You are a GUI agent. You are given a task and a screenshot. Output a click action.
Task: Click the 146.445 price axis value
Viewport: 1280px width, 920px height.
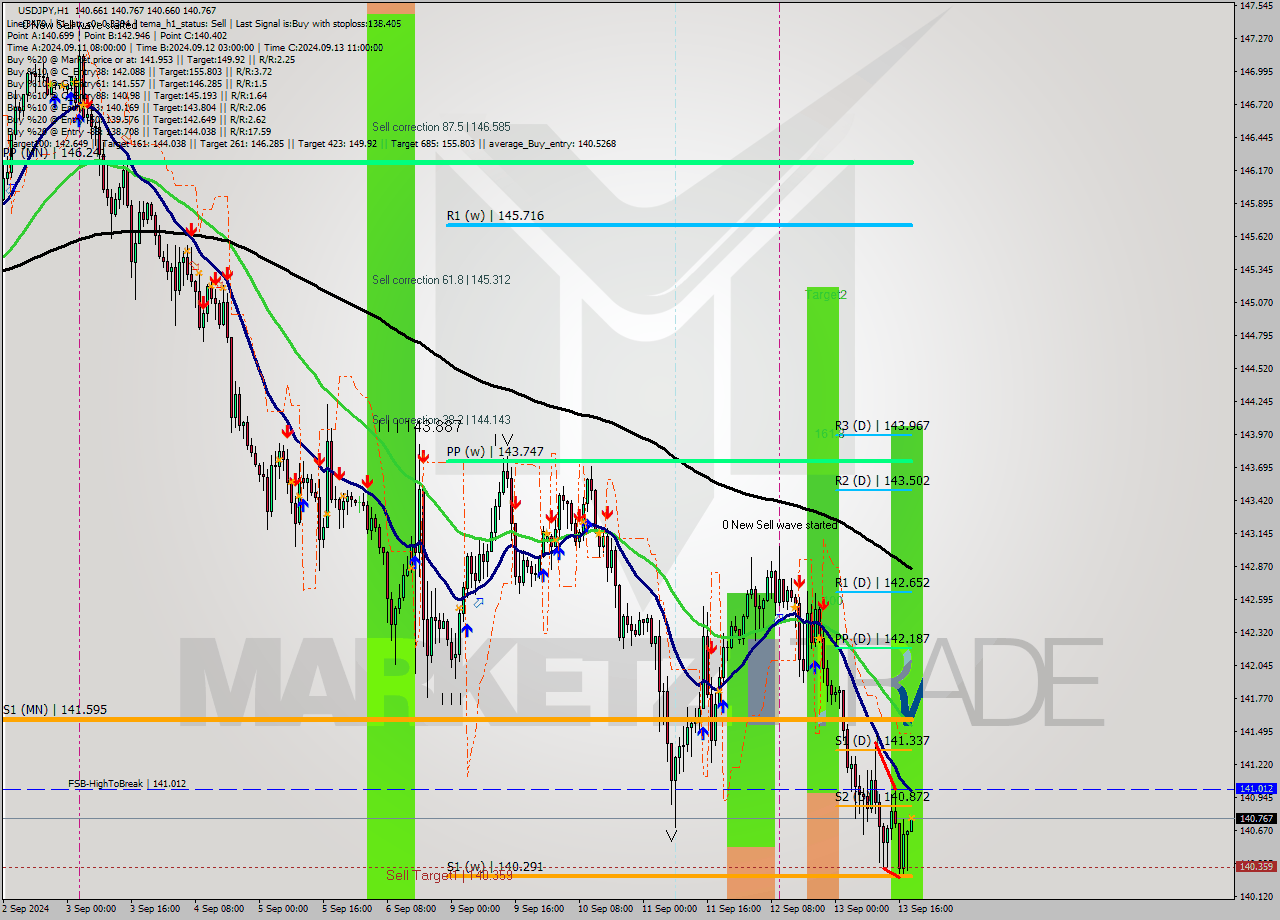1256,137
